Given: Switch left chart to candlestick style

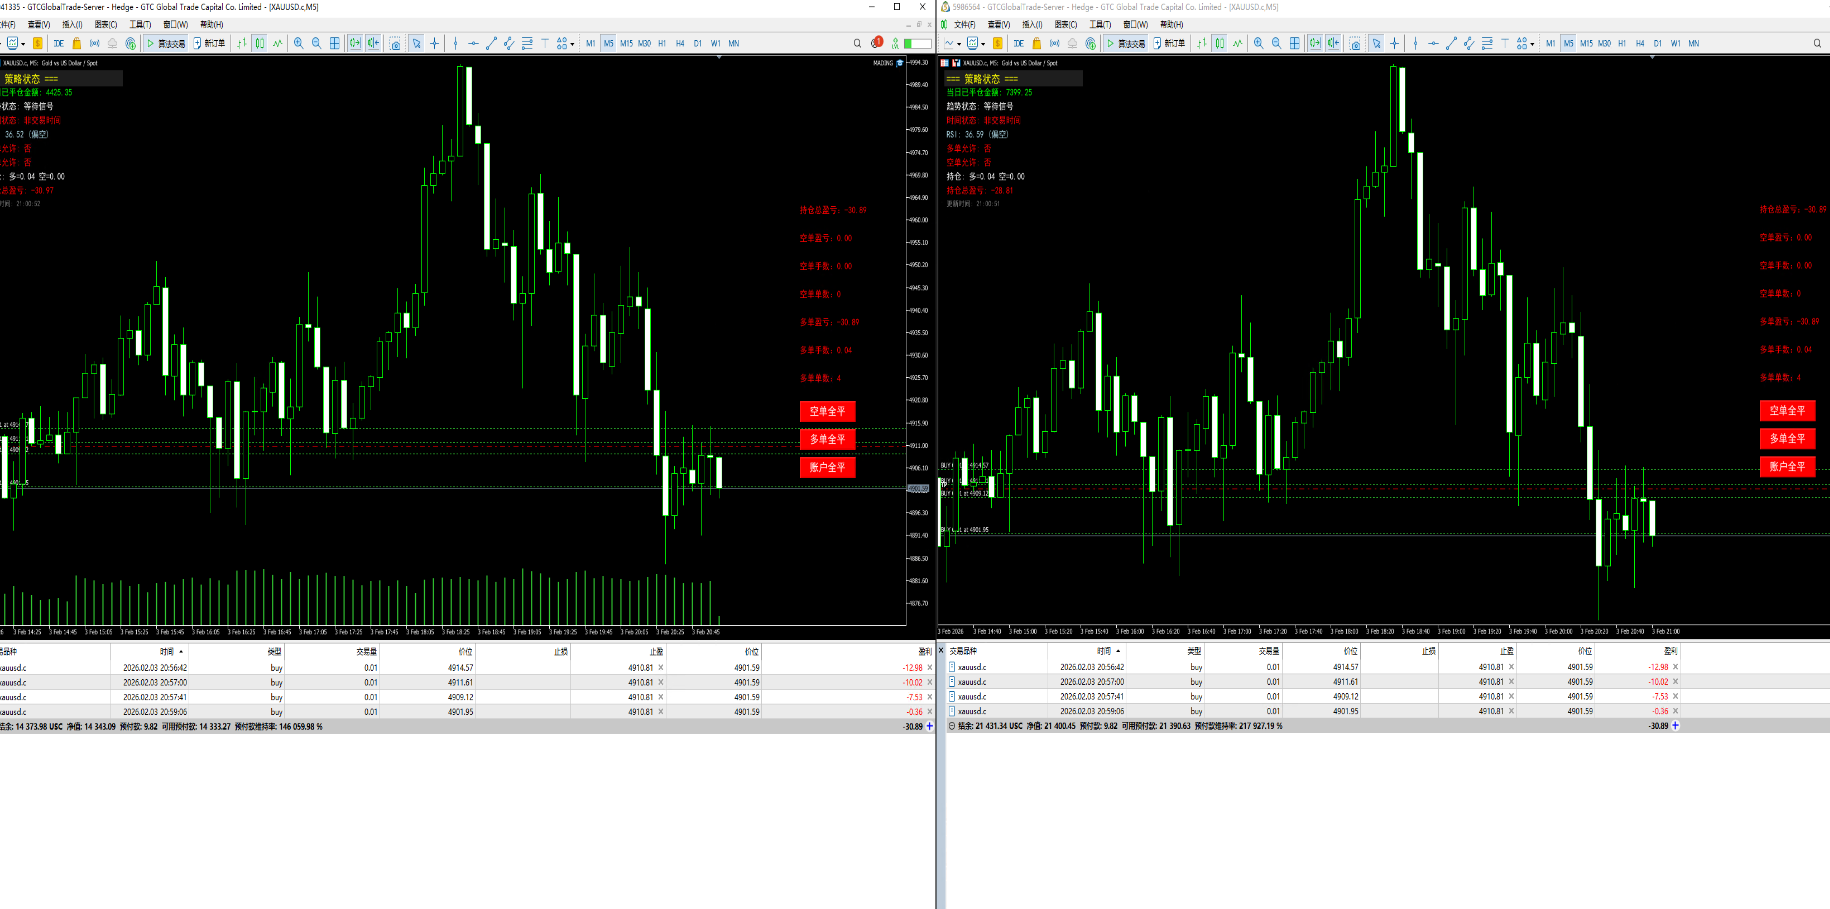Looking at the screenshot, I should coord(259,43).
